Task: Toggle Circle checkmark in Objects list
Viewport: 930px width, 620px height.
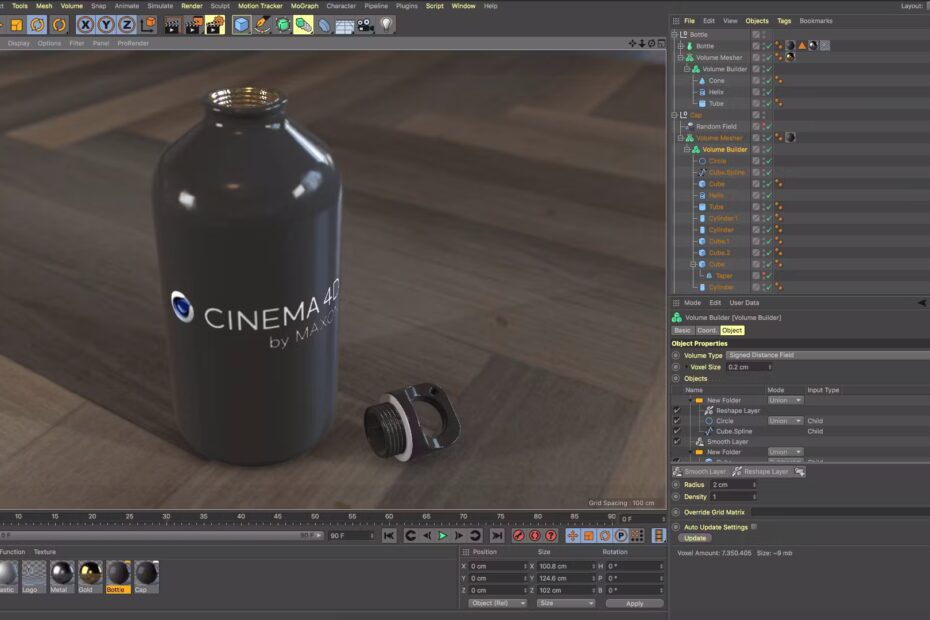Action: coord(677,421)
